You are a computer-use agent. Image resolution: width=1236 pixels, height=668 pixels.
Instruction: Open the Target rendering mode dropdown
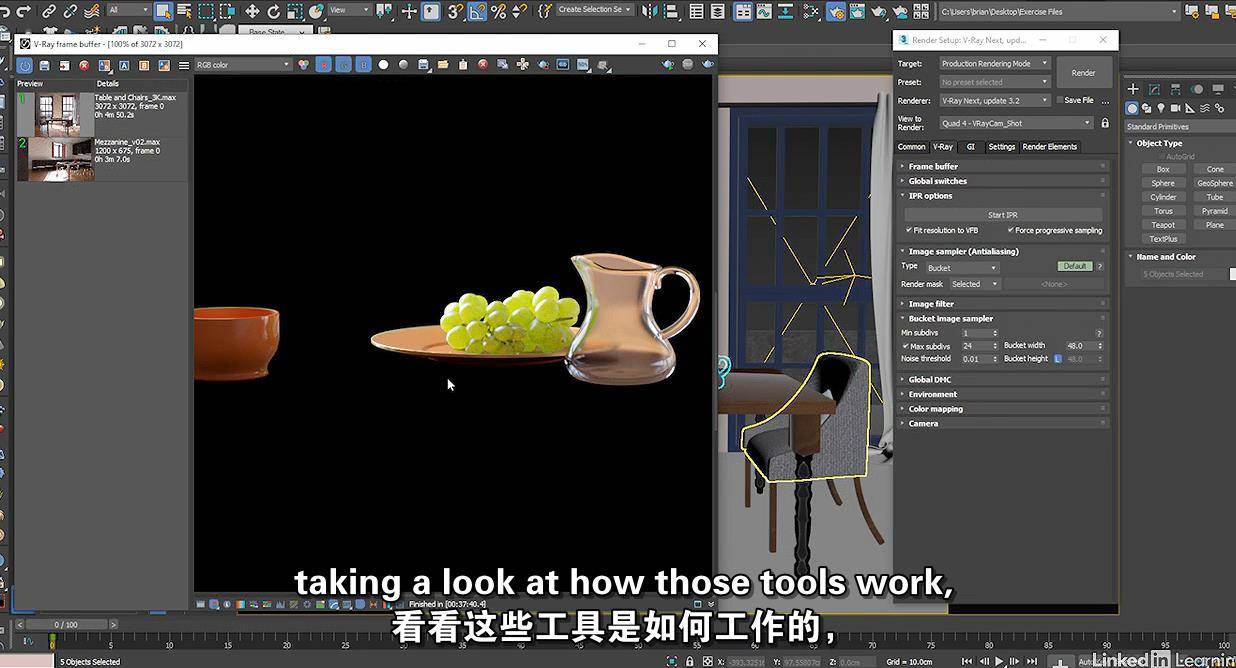click(995, 63)
